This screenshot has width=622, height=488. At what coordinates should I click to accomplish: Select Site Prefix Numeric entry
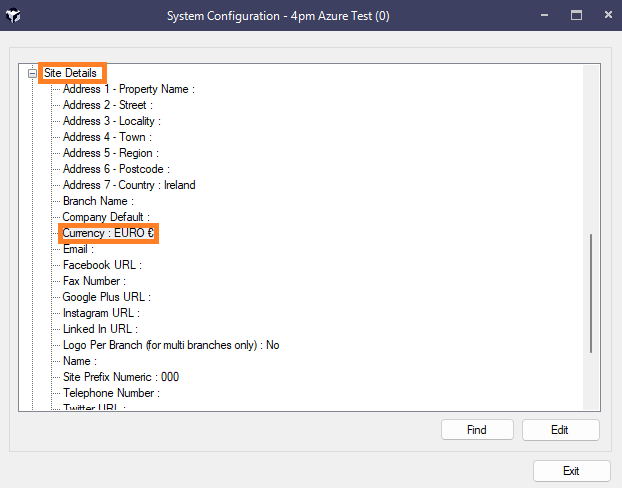(x=121, y=377)
